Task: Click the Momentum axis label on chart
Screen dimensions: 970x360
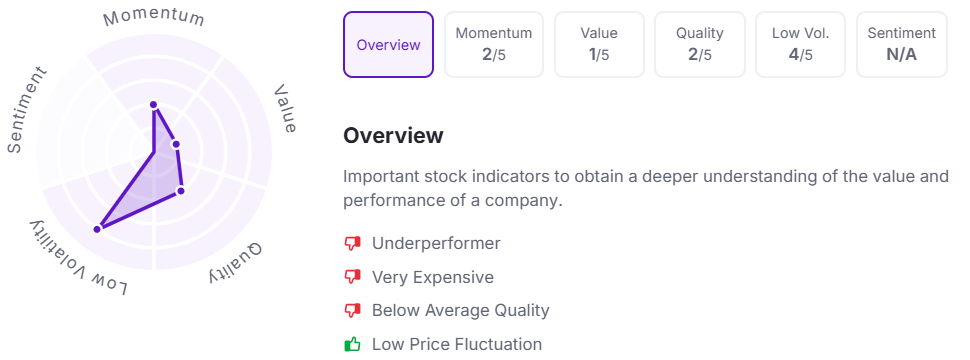Action: (x=153, y=17)
